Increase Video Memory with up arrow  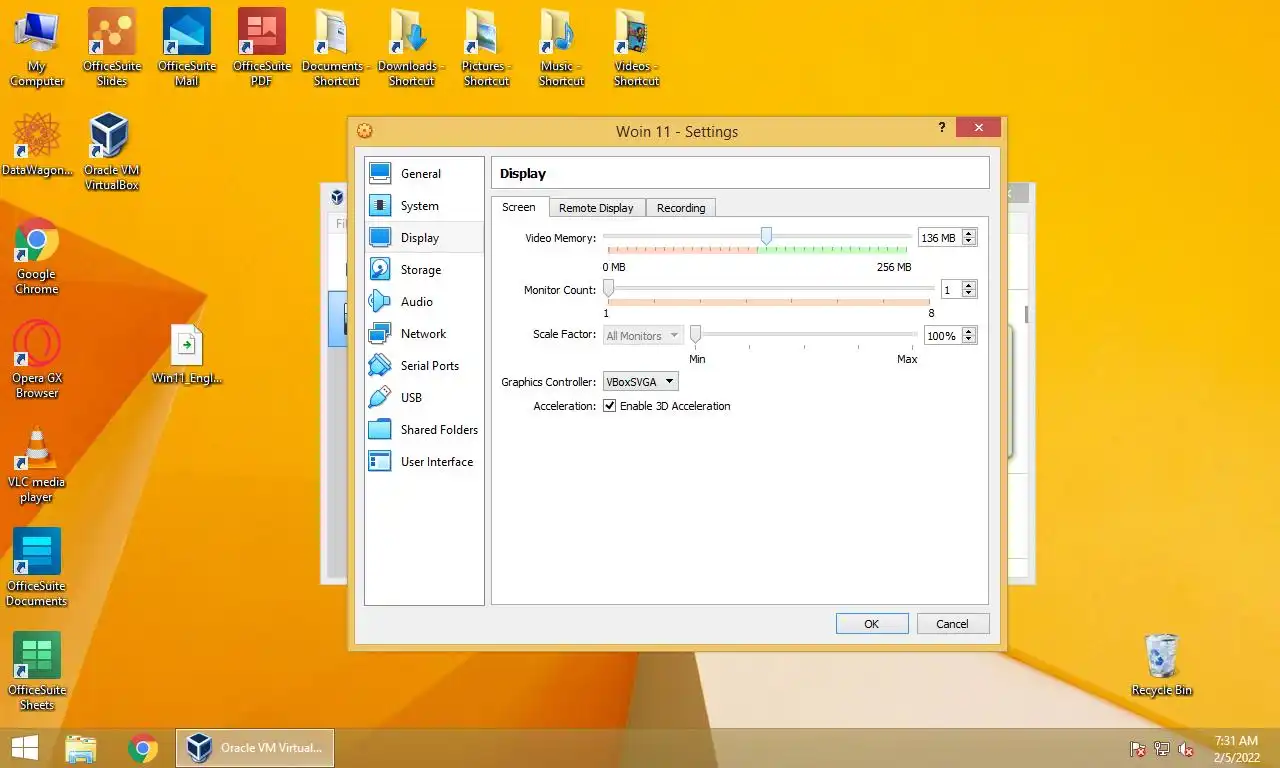coord(968,234)
